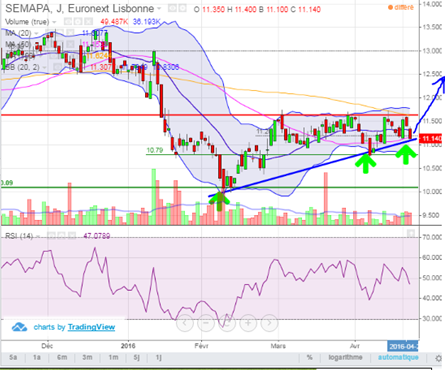Select the 3m time range
The height and width of the screenshot is (370, 448).
point(87,357)
